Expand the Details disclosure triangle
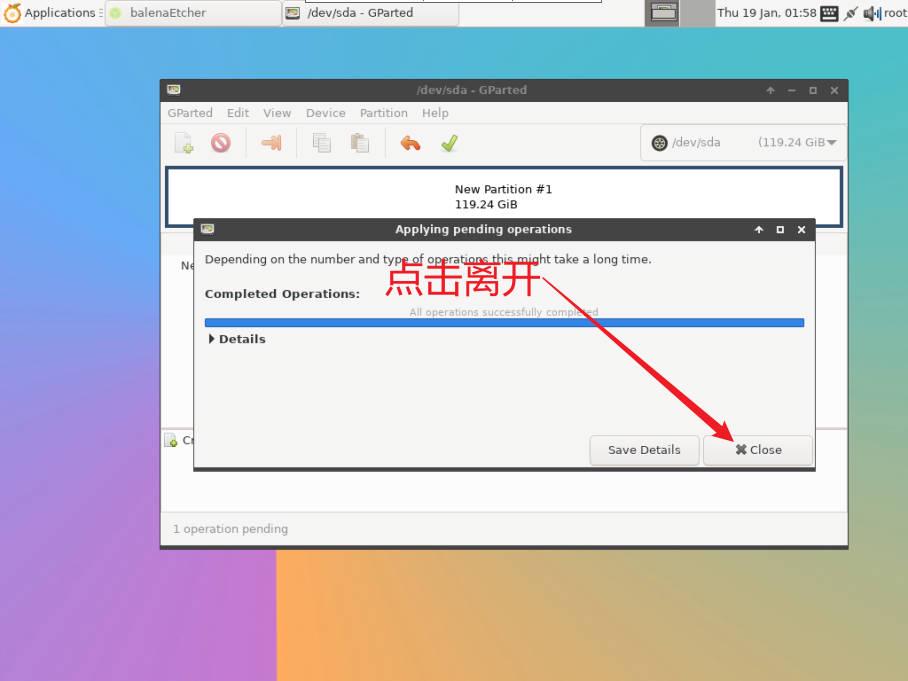 tap(211, 339)
